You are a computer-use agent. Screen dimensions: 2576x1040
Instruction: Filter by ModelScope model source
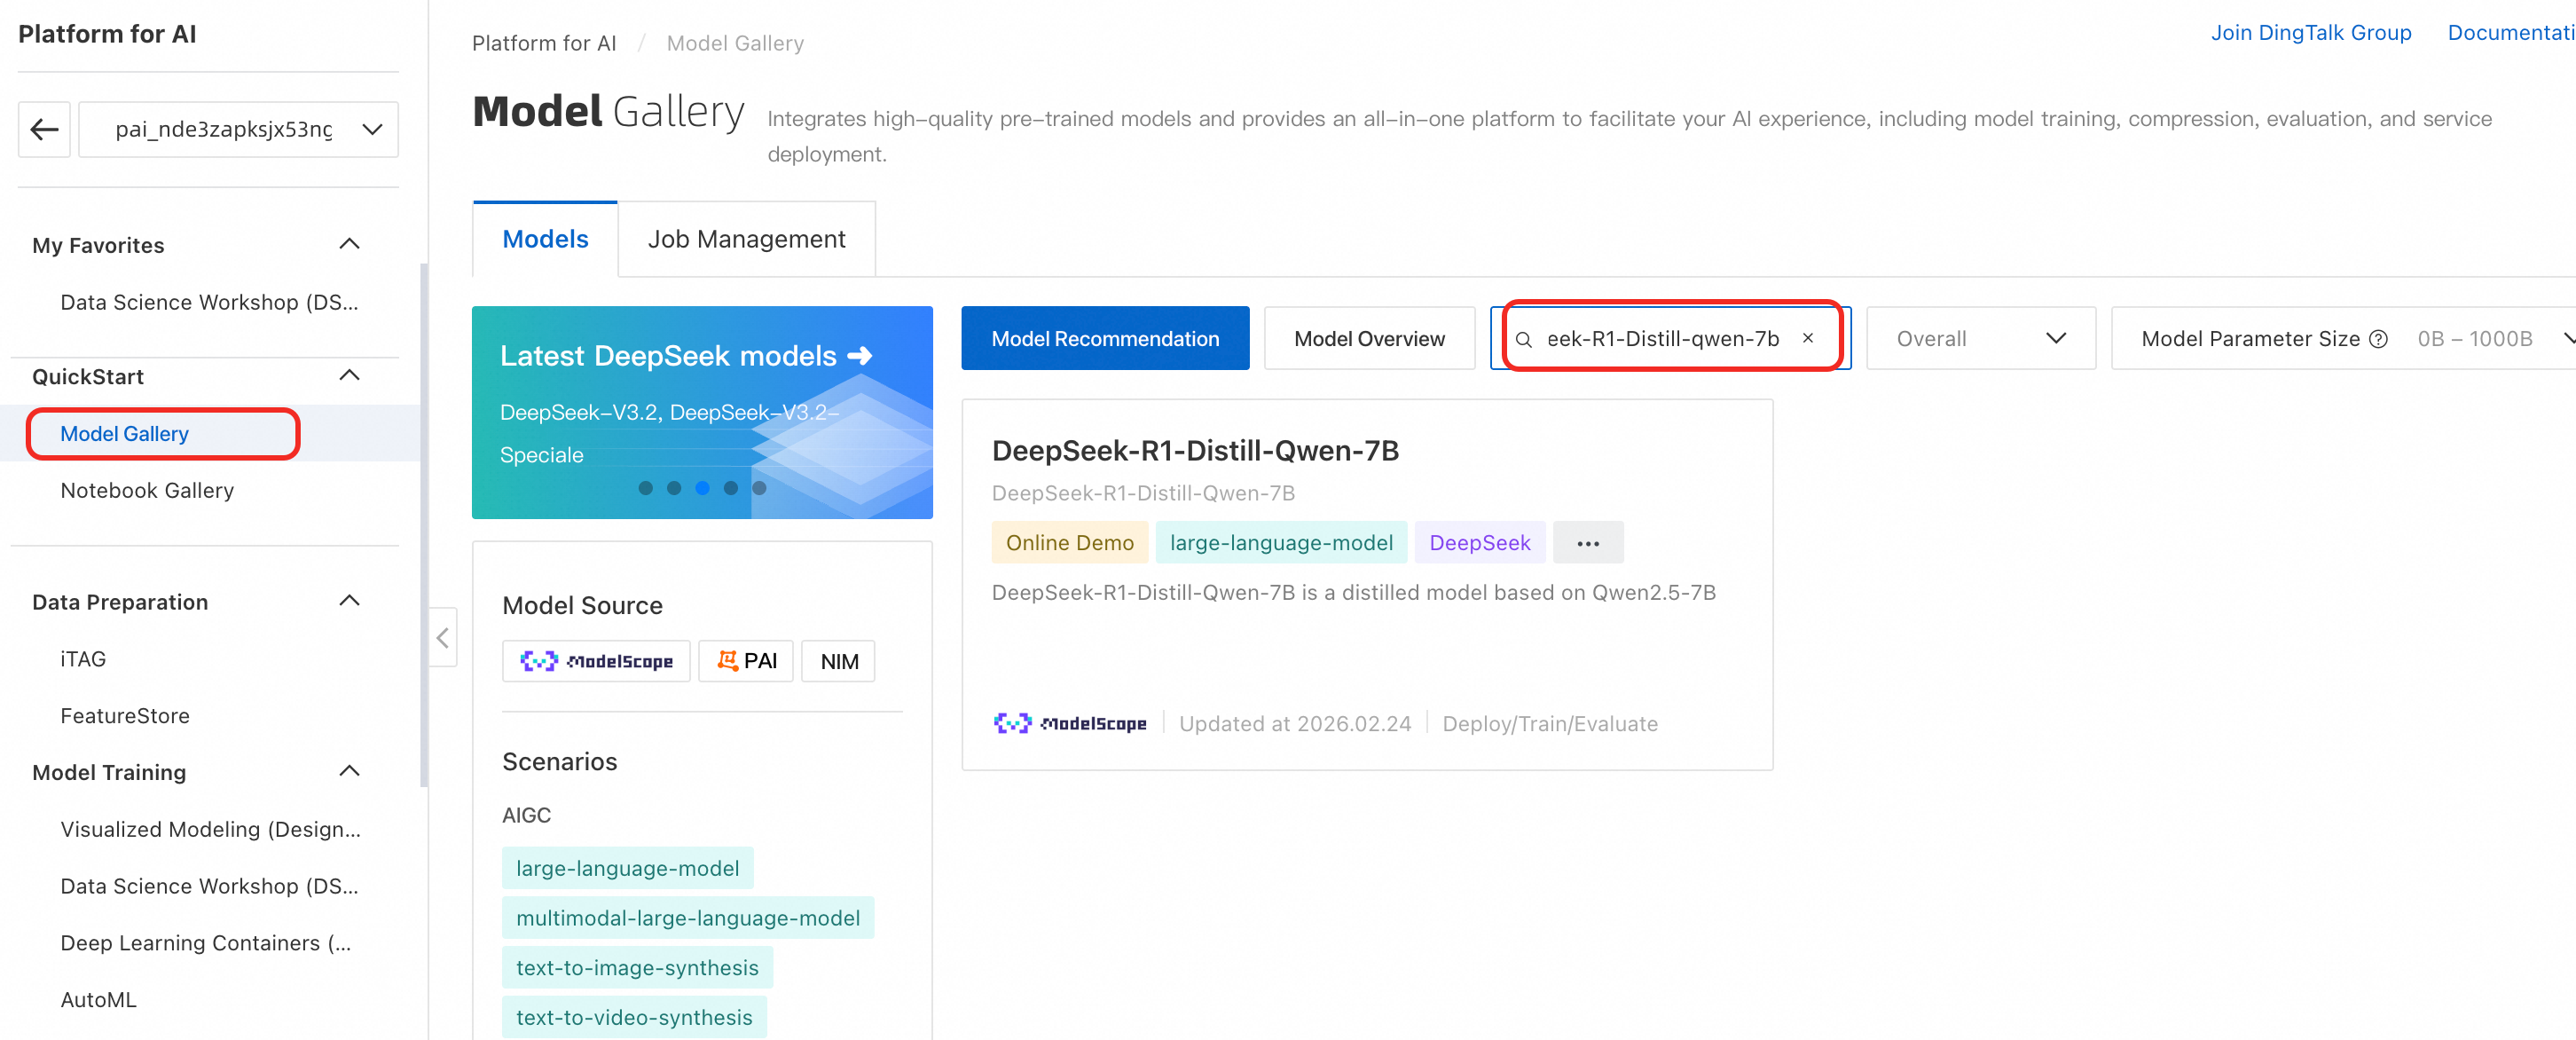click(596, 661)
